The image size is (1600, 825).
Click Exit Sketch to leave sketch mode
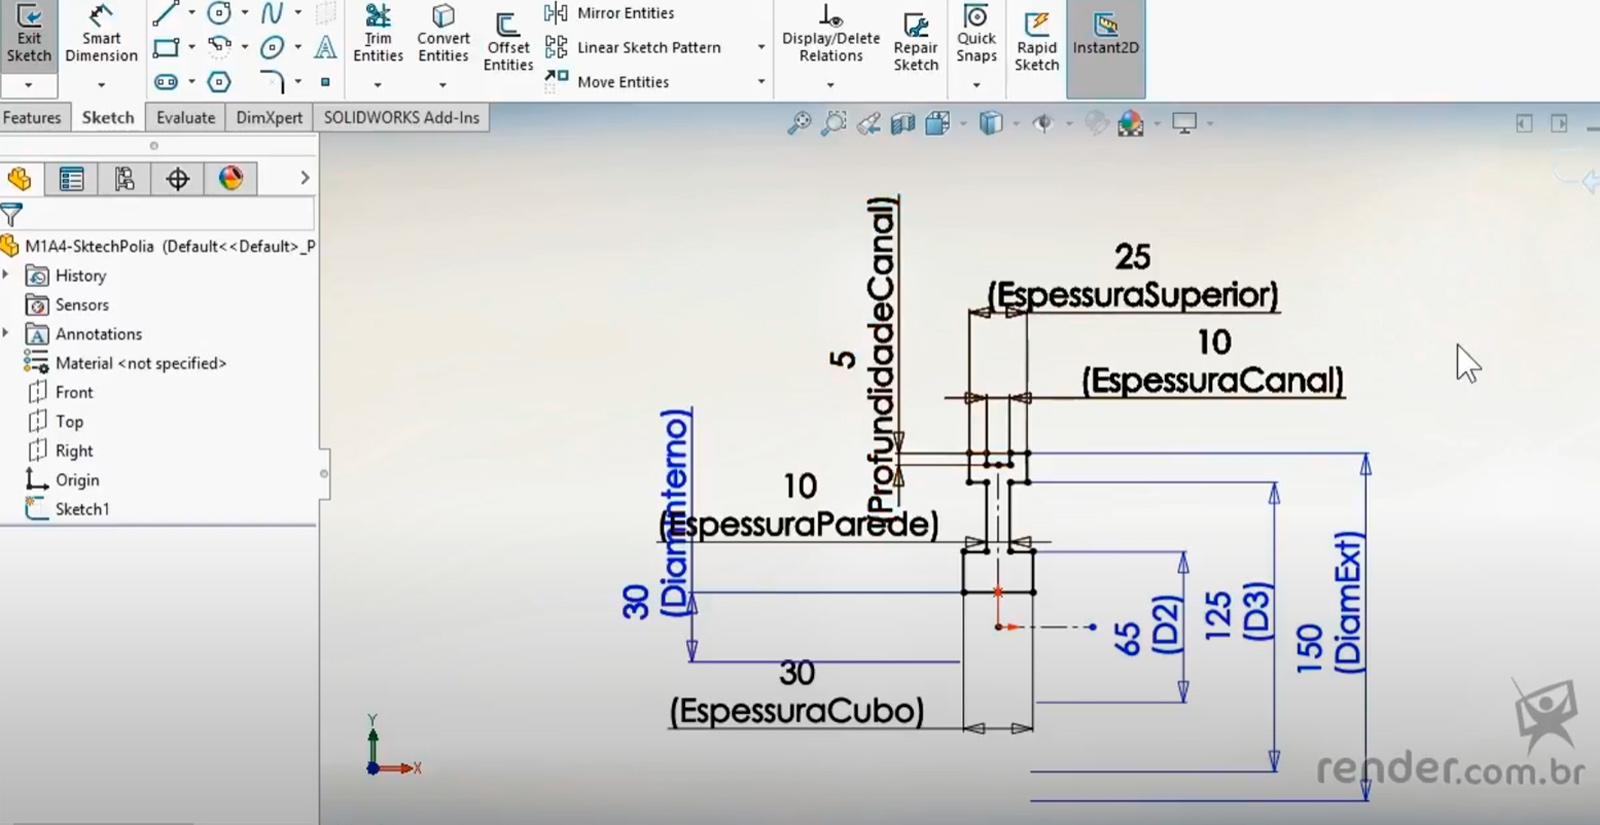point(29,35)
